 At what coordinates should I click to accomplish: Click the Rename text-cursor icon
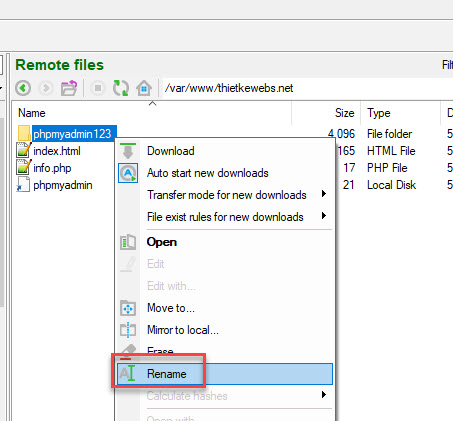click(128, 373)
